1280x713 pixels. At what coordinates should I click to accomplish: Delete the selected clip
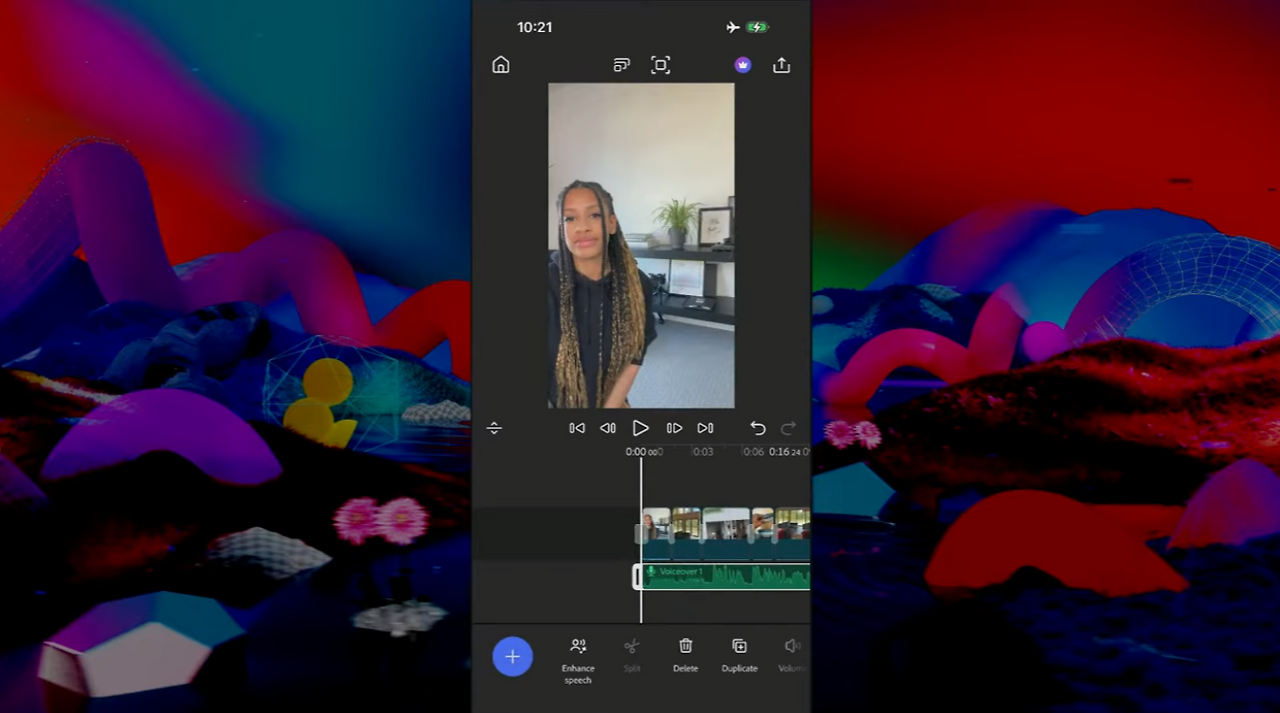(685, 656)
